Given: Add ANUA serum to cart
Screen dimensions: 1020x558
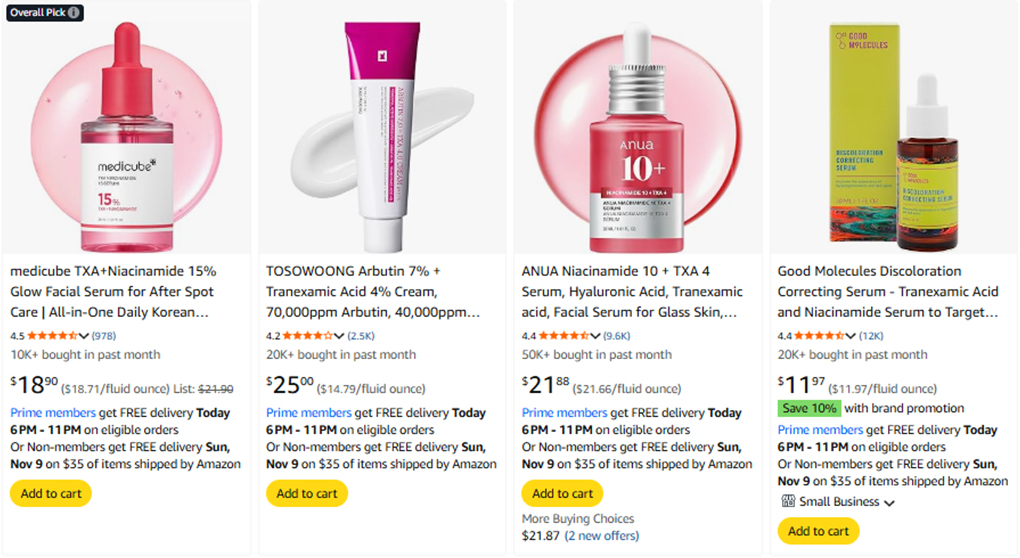Looking at the screenshot, I should point(563,493).
